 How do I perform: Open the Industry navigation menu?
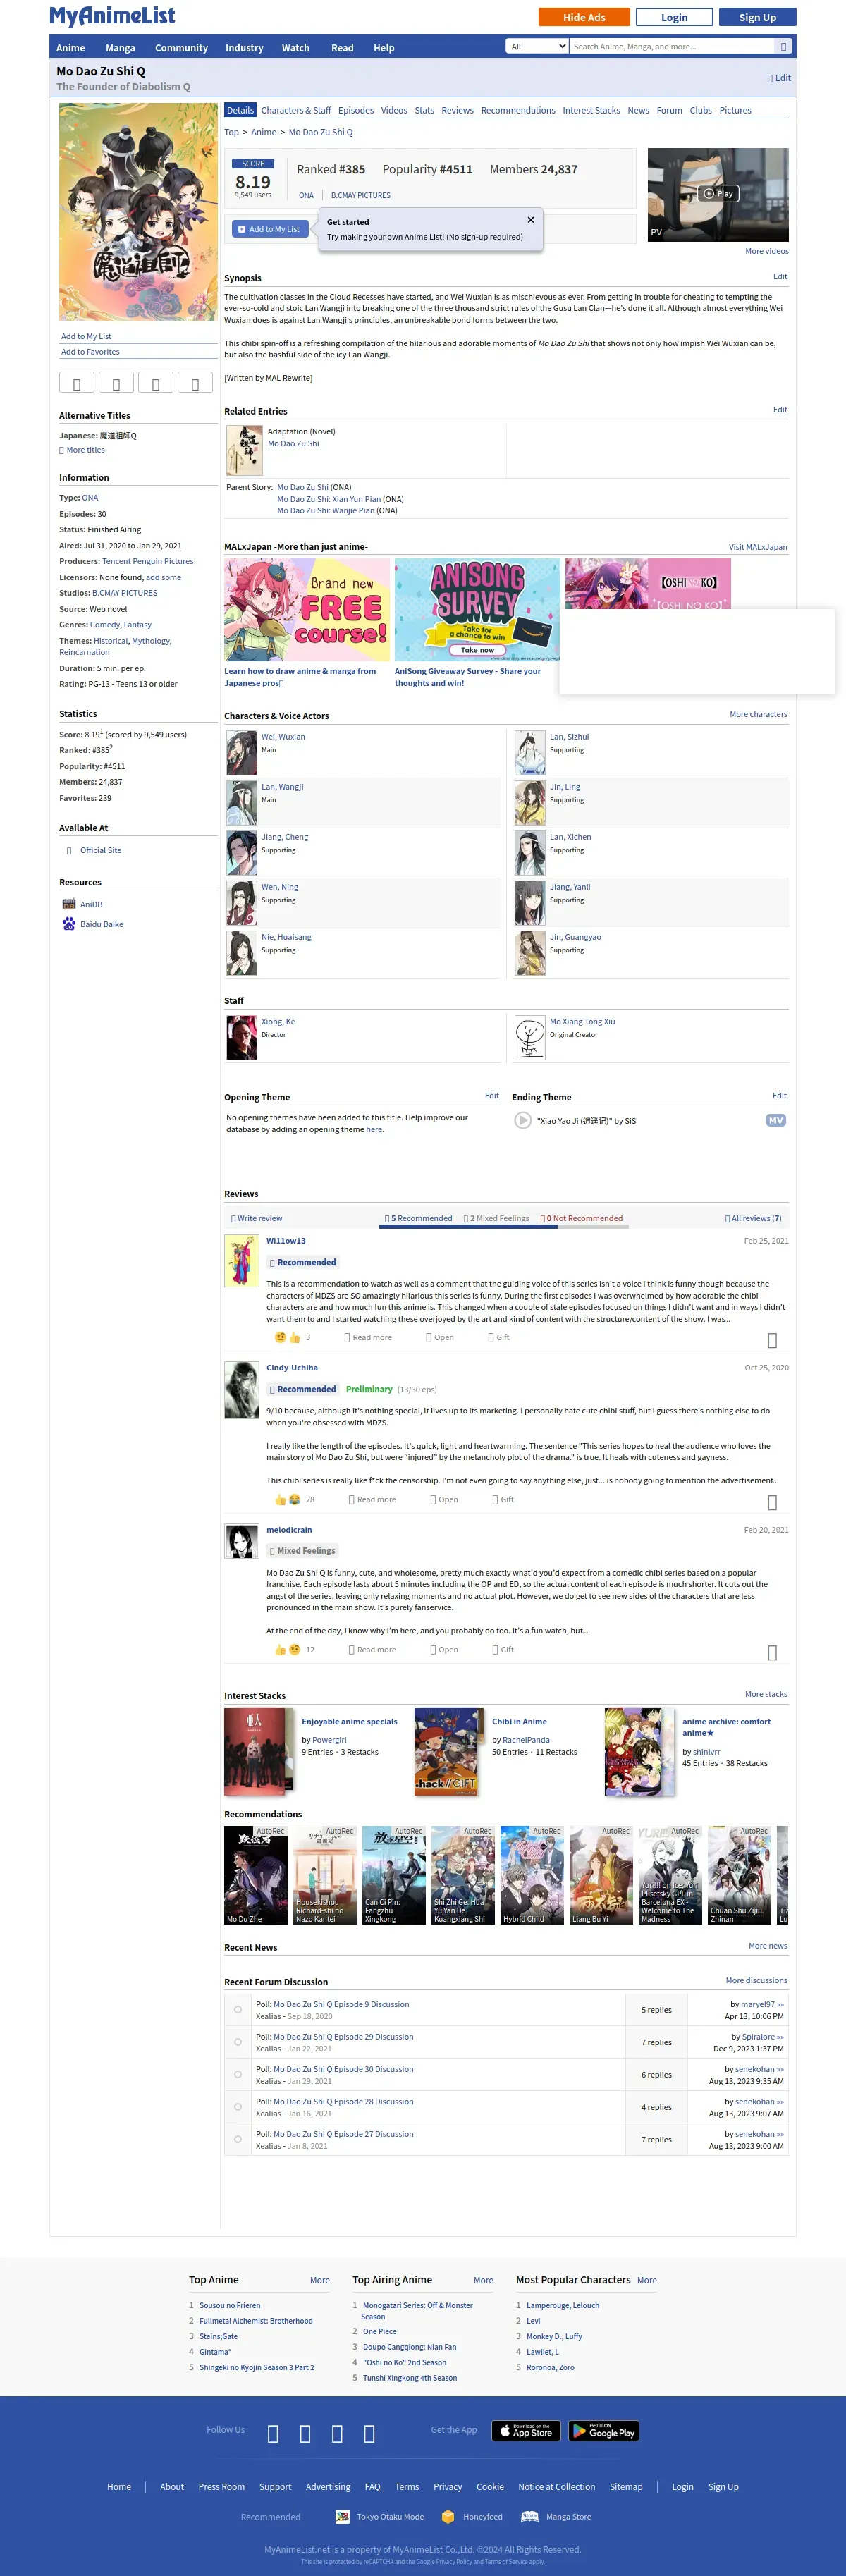244,48
